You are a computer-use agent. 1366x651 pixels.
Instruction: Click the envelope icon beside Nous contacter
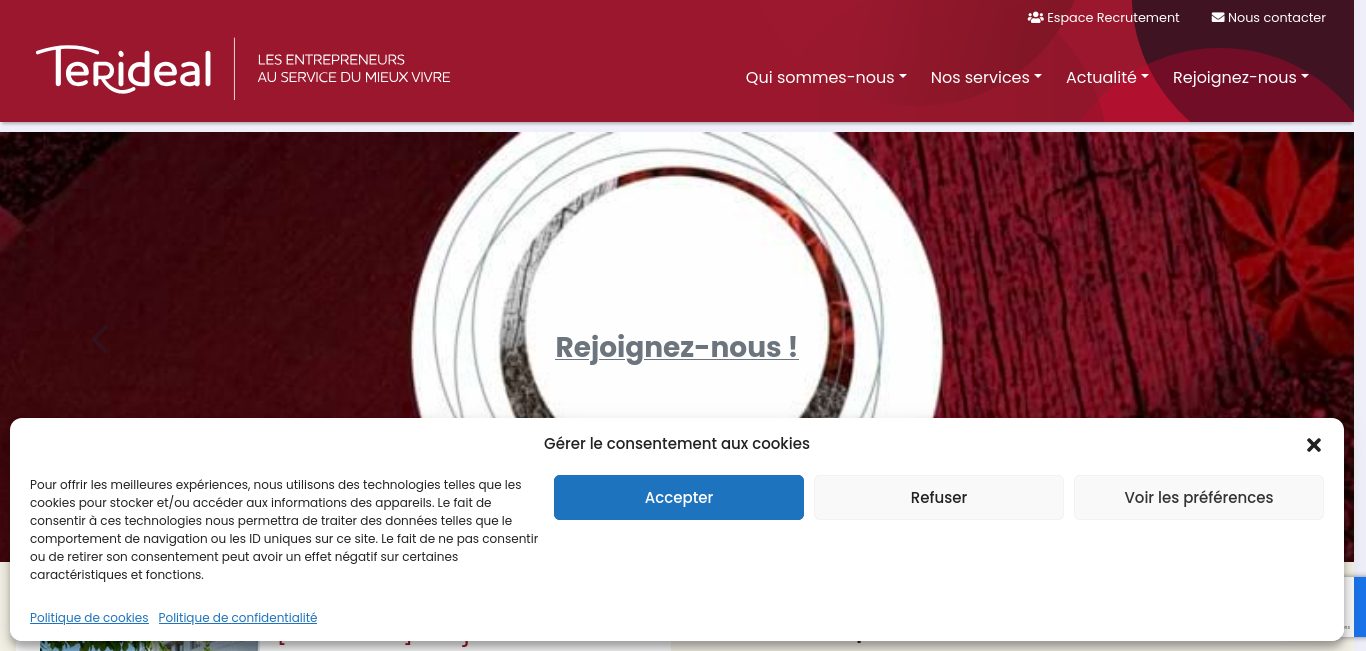[1218, 18]
